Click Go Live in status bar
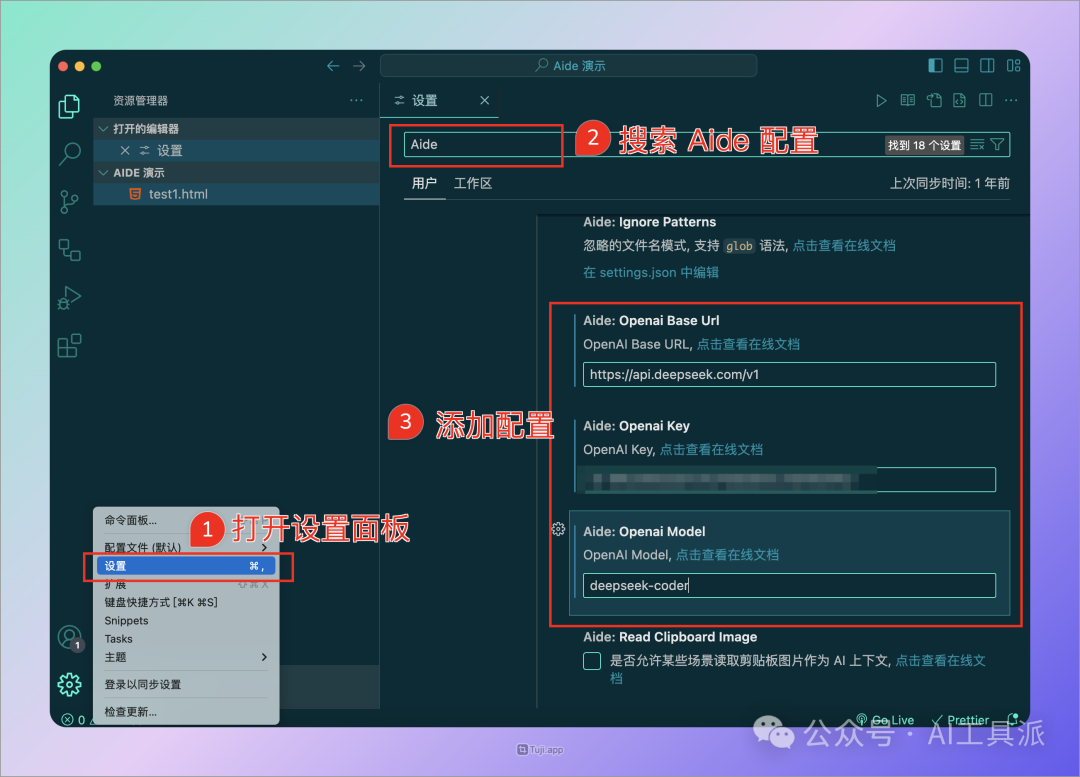The image size is (1080, 777). tap(886, 720)
